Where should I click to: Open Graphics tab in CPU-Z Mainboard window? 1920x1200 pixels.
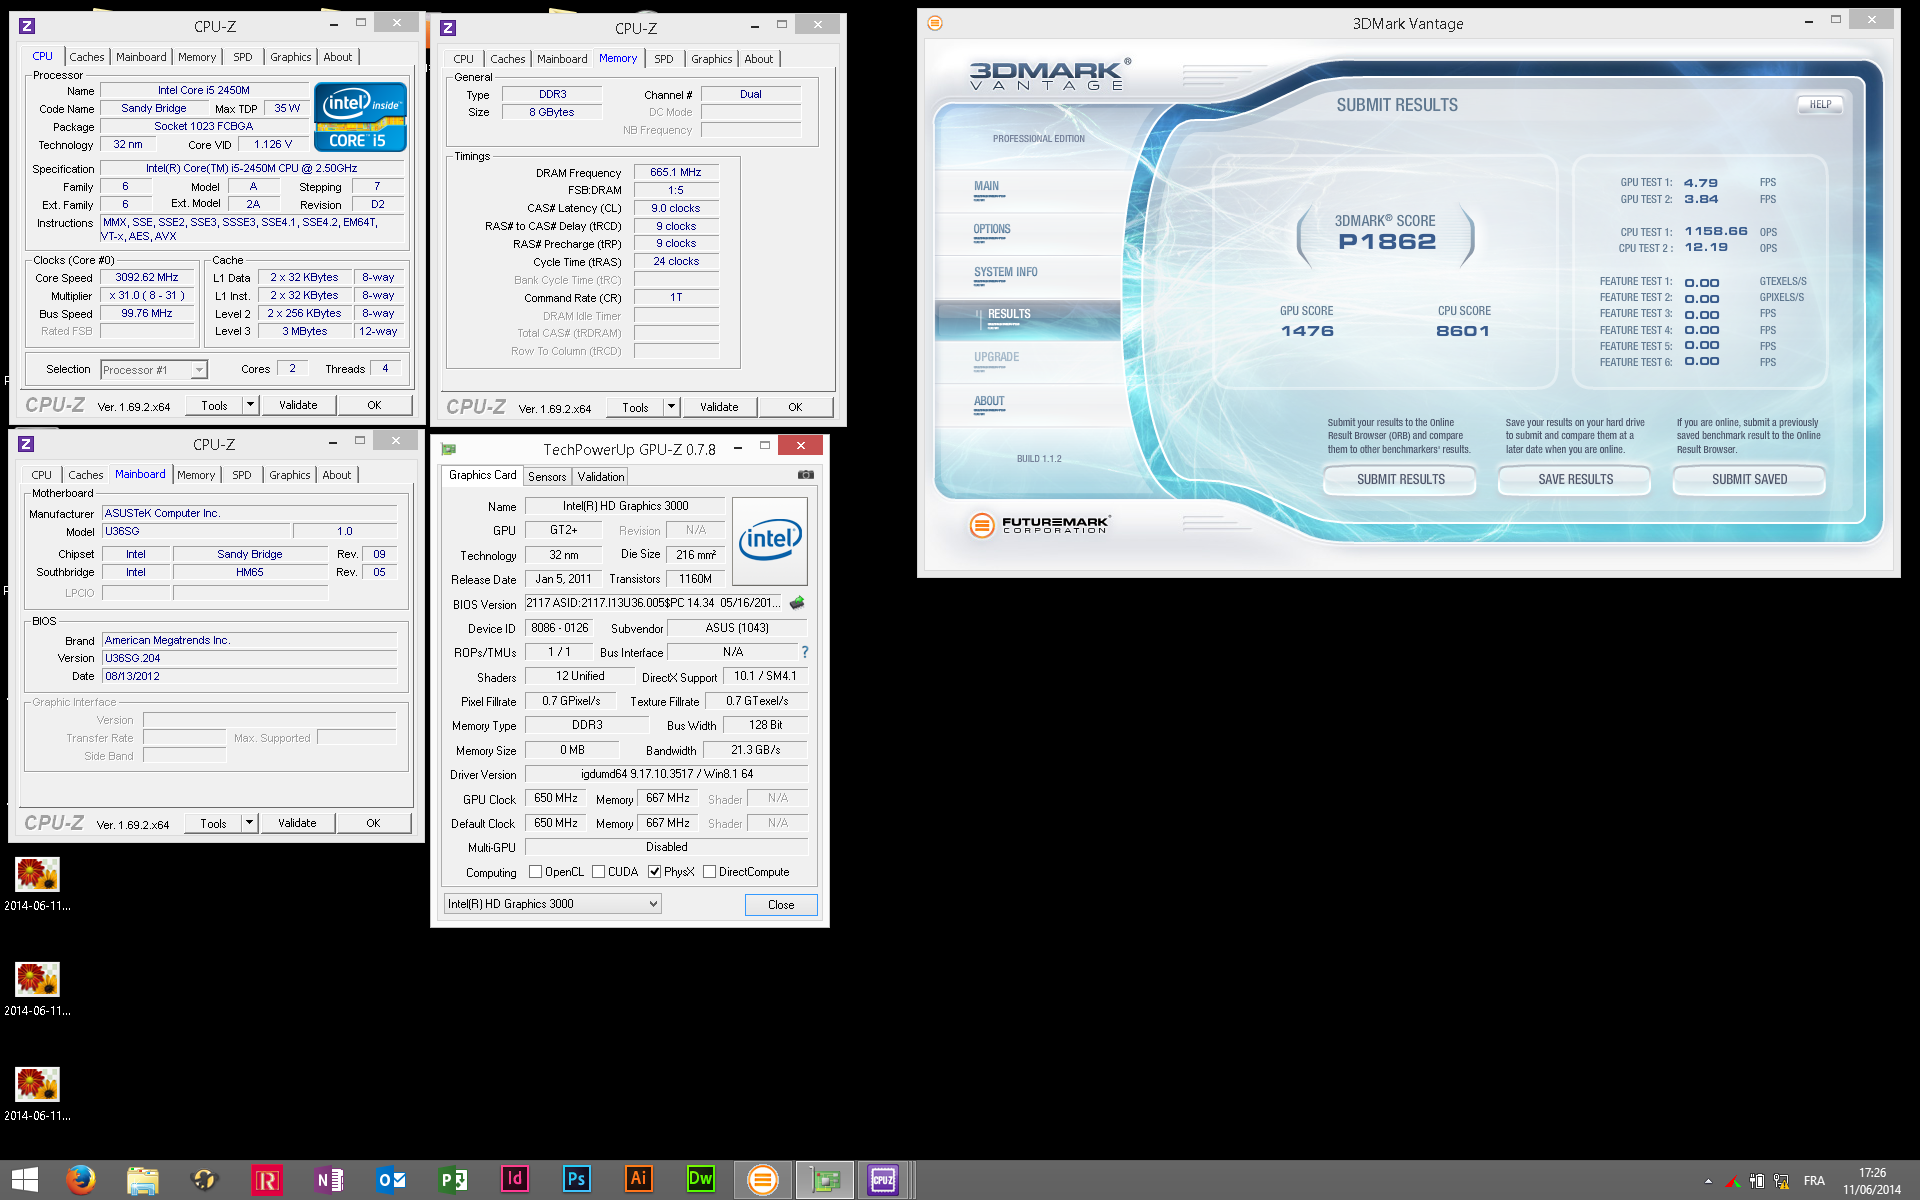tap(290, 475)
